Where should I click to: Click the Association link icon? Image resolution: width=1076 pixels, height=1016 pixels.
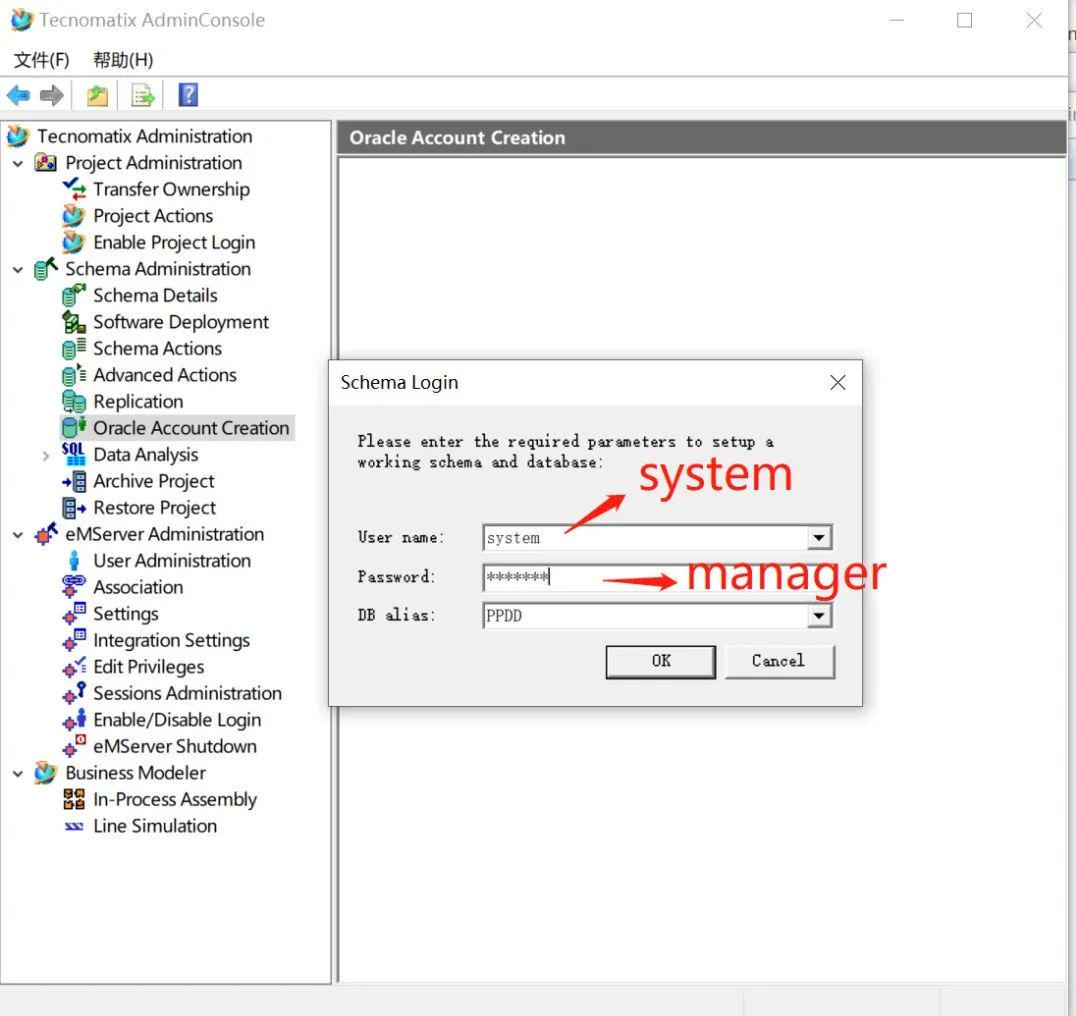point(73,587)
